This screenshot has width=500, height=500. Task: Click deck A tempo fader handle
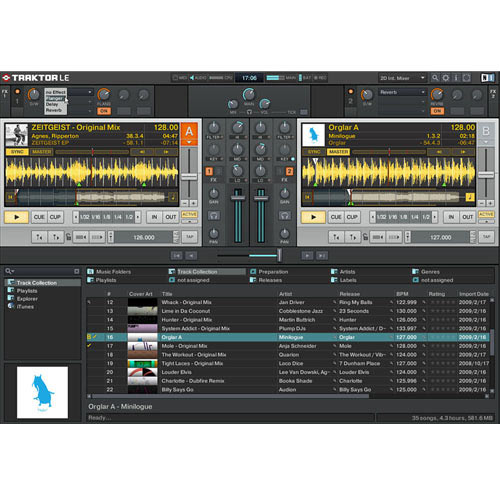click(189, 176)
